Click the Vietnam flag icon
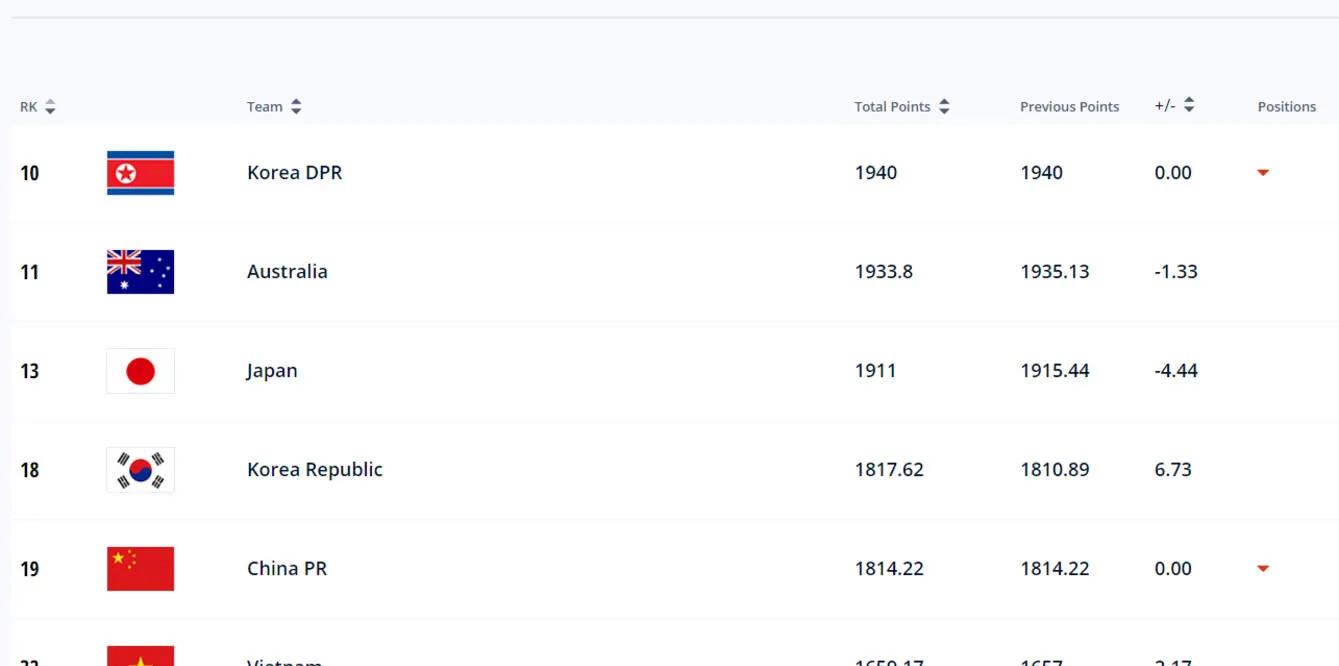 (x=140, y=657)
